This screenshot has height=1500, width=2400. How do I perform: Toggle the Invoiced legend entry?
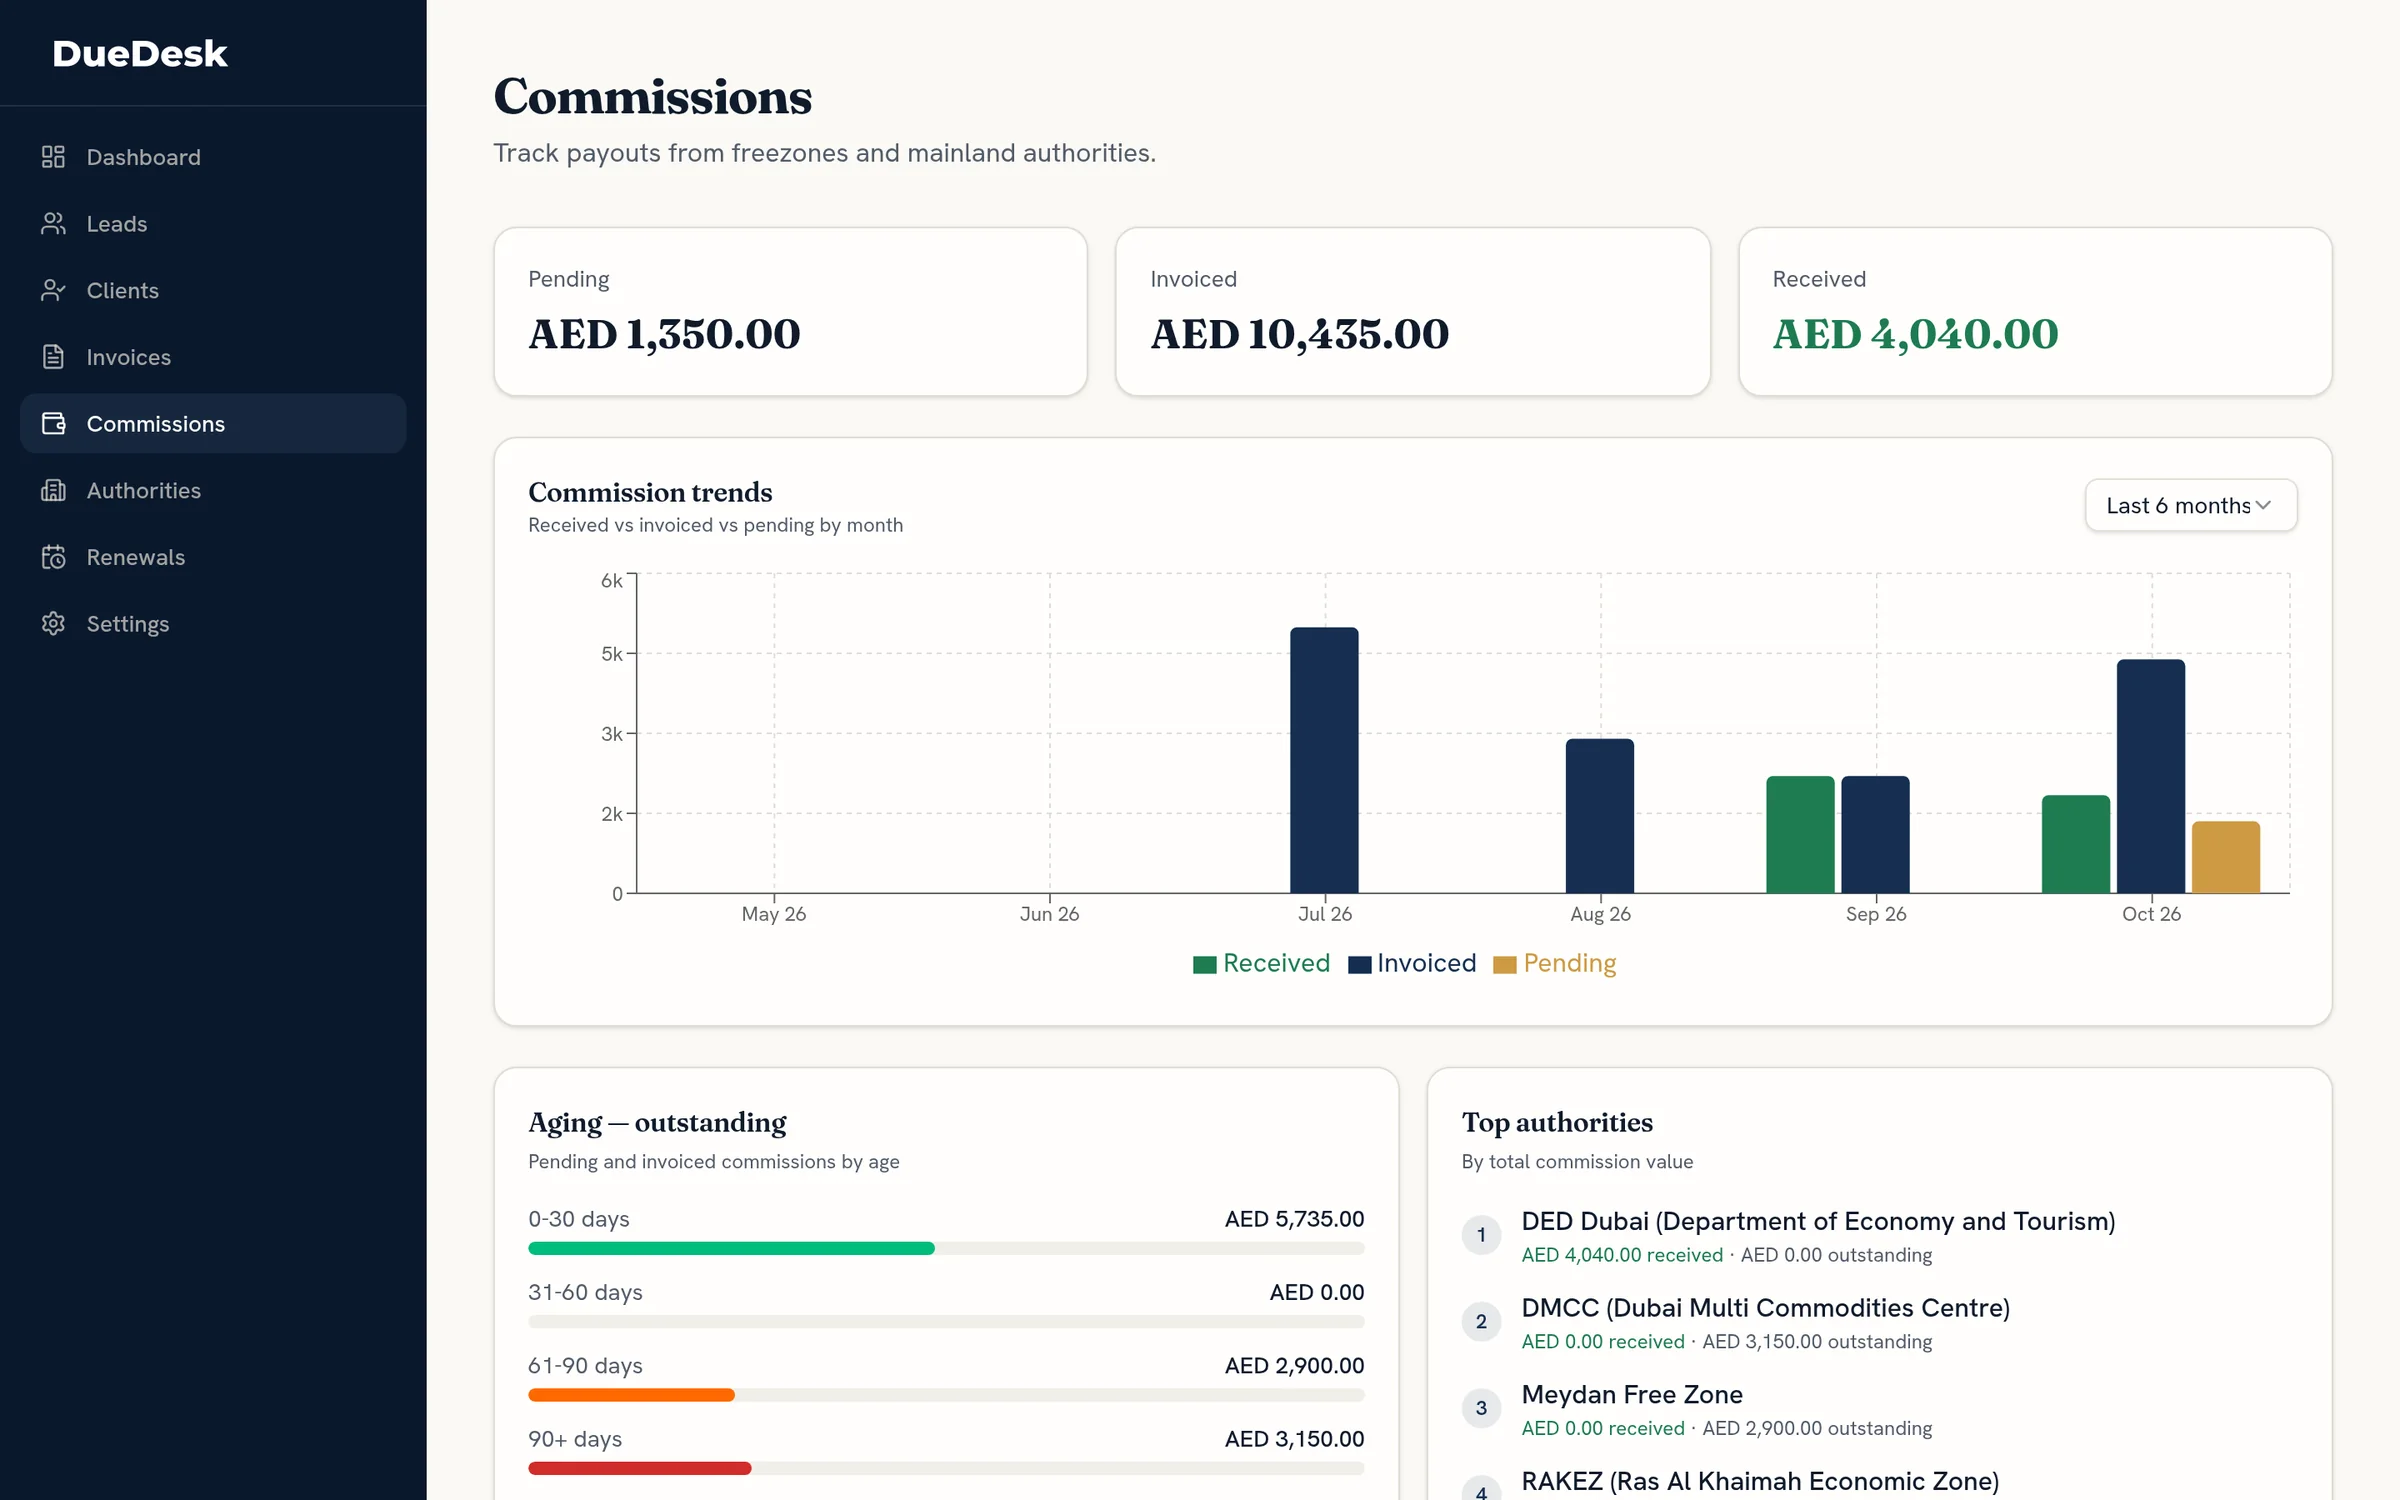coord(1412,963)
